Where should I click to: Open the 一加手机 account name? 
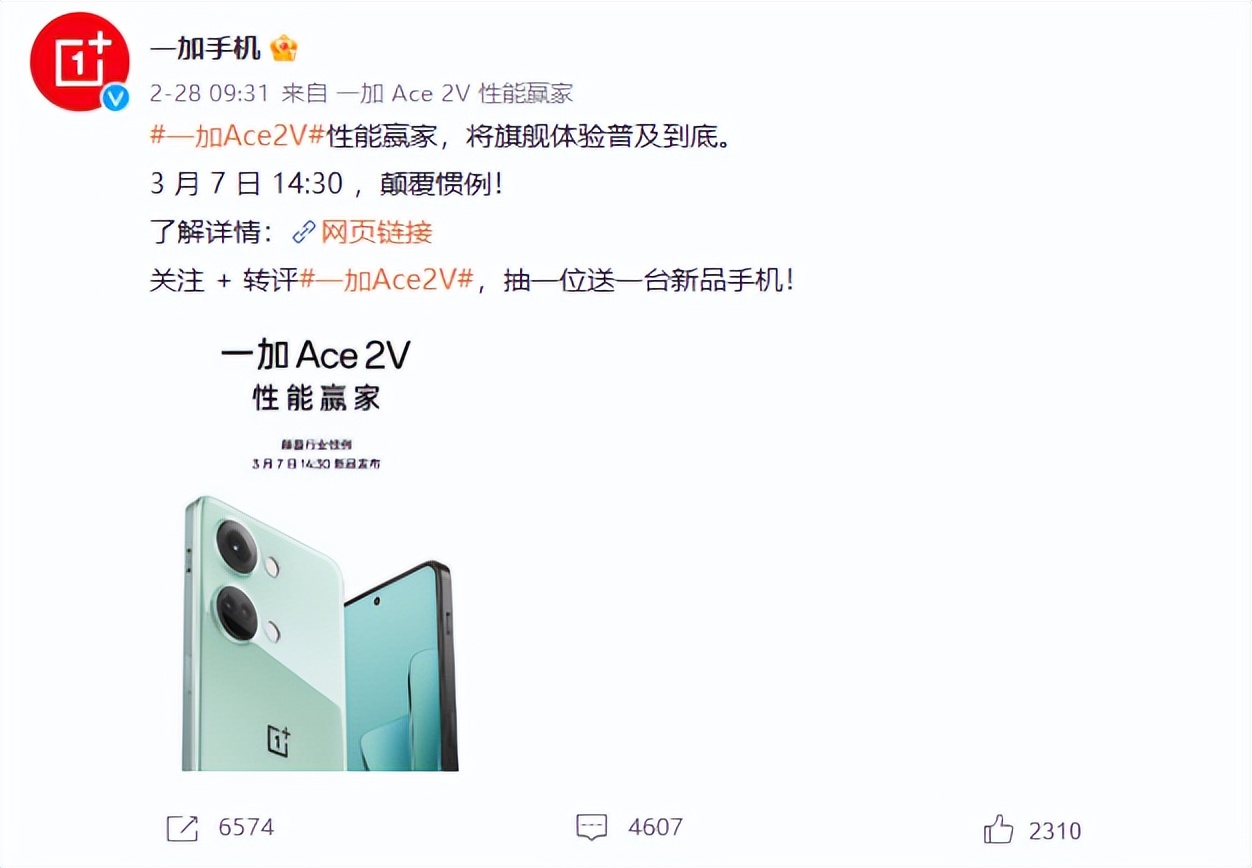click(x=206, y=48)
